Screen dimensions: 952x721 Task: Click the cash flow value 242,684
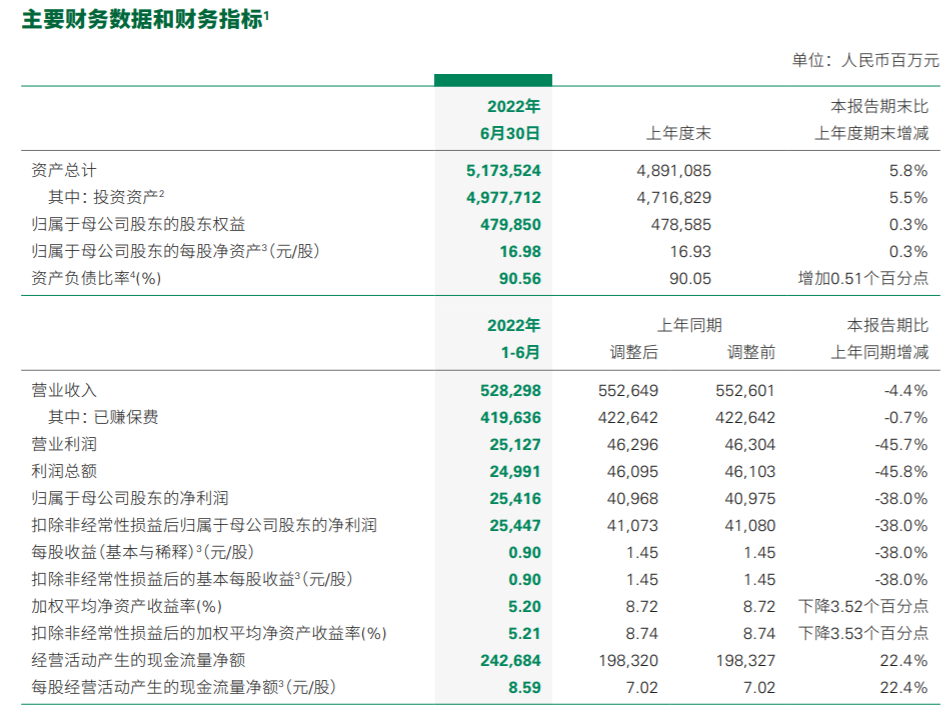(511, 660)
